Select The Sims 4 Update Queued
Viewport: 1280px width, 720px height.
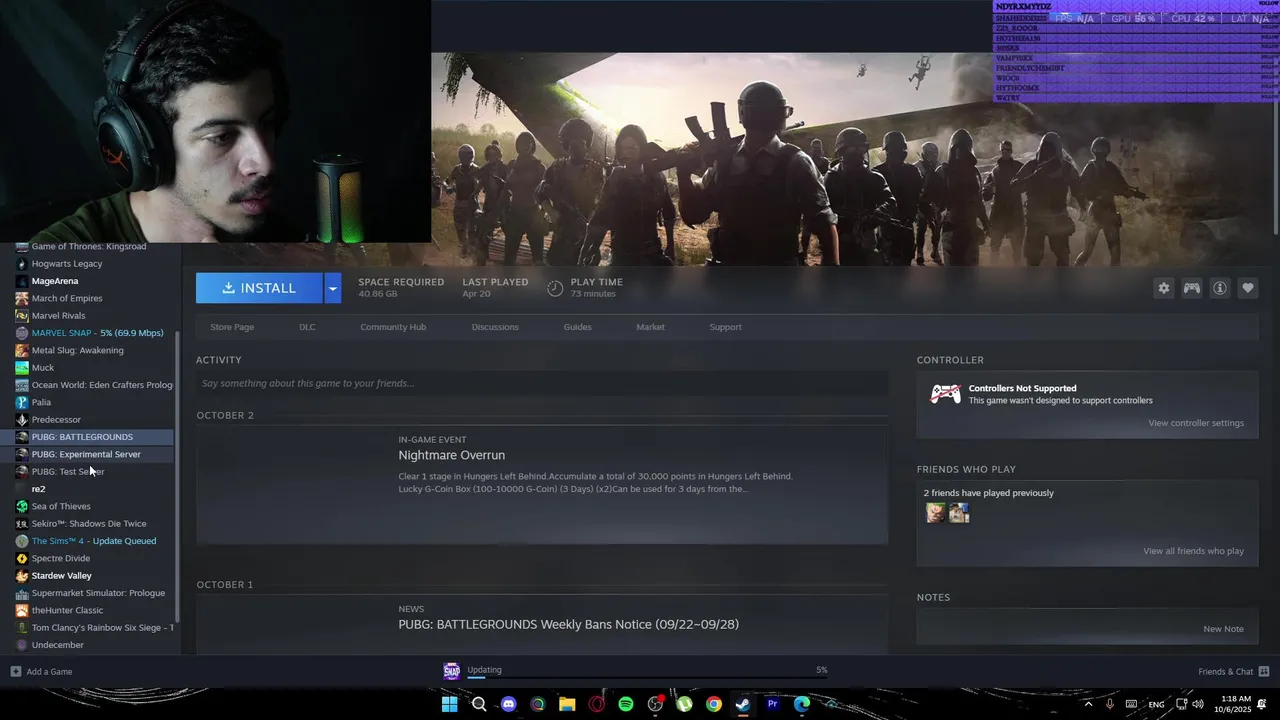click(x=93, y=541)
